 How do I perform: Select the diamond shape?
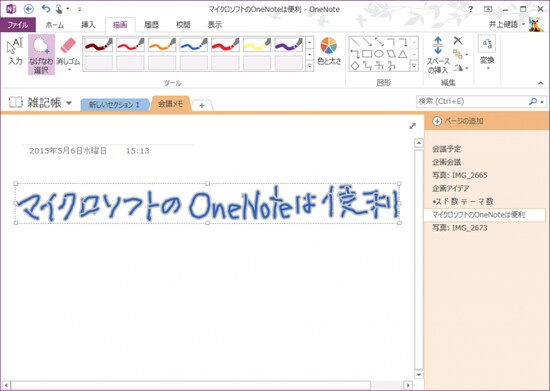355,66
